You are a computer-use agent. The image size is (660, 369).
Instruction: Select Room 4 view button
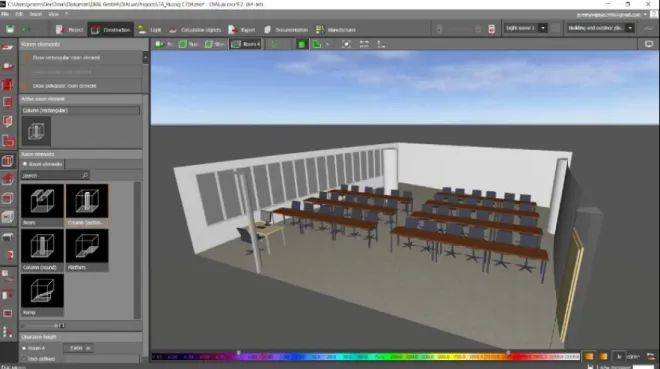(x=246, y=44)
